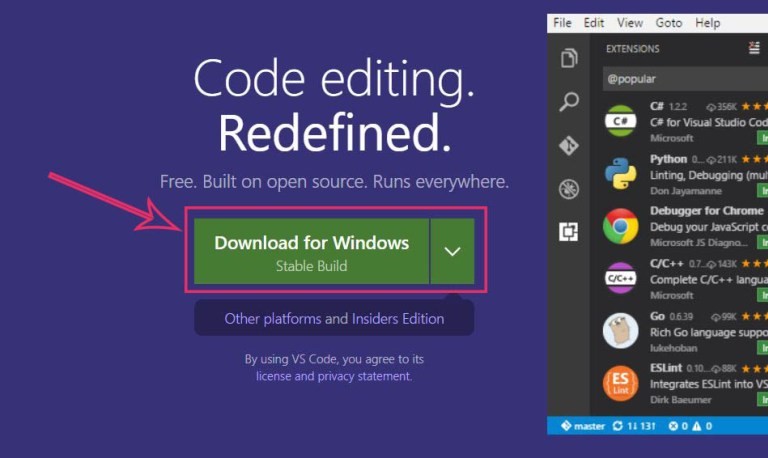The width and height of the screenshot is (768, 458).
Task: Click the warnings triangle in status bar
Action: click(696, 426)
